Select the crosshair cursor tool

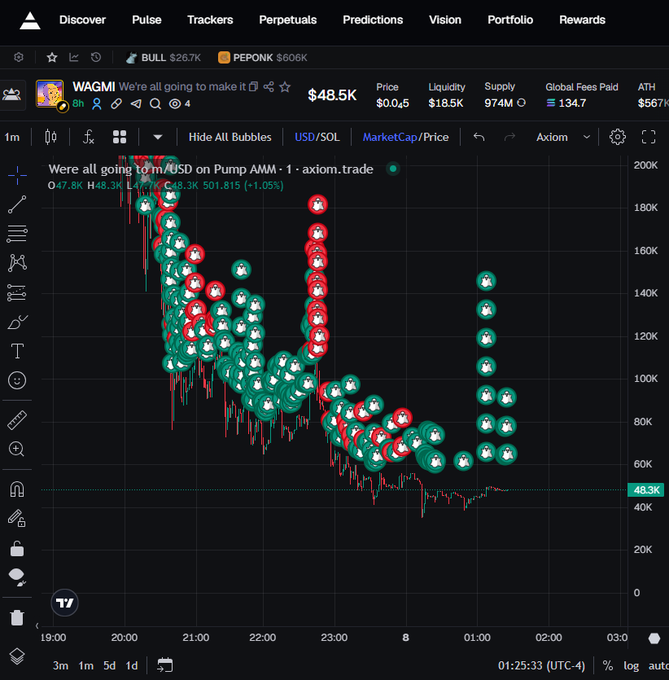click(17, 175)
